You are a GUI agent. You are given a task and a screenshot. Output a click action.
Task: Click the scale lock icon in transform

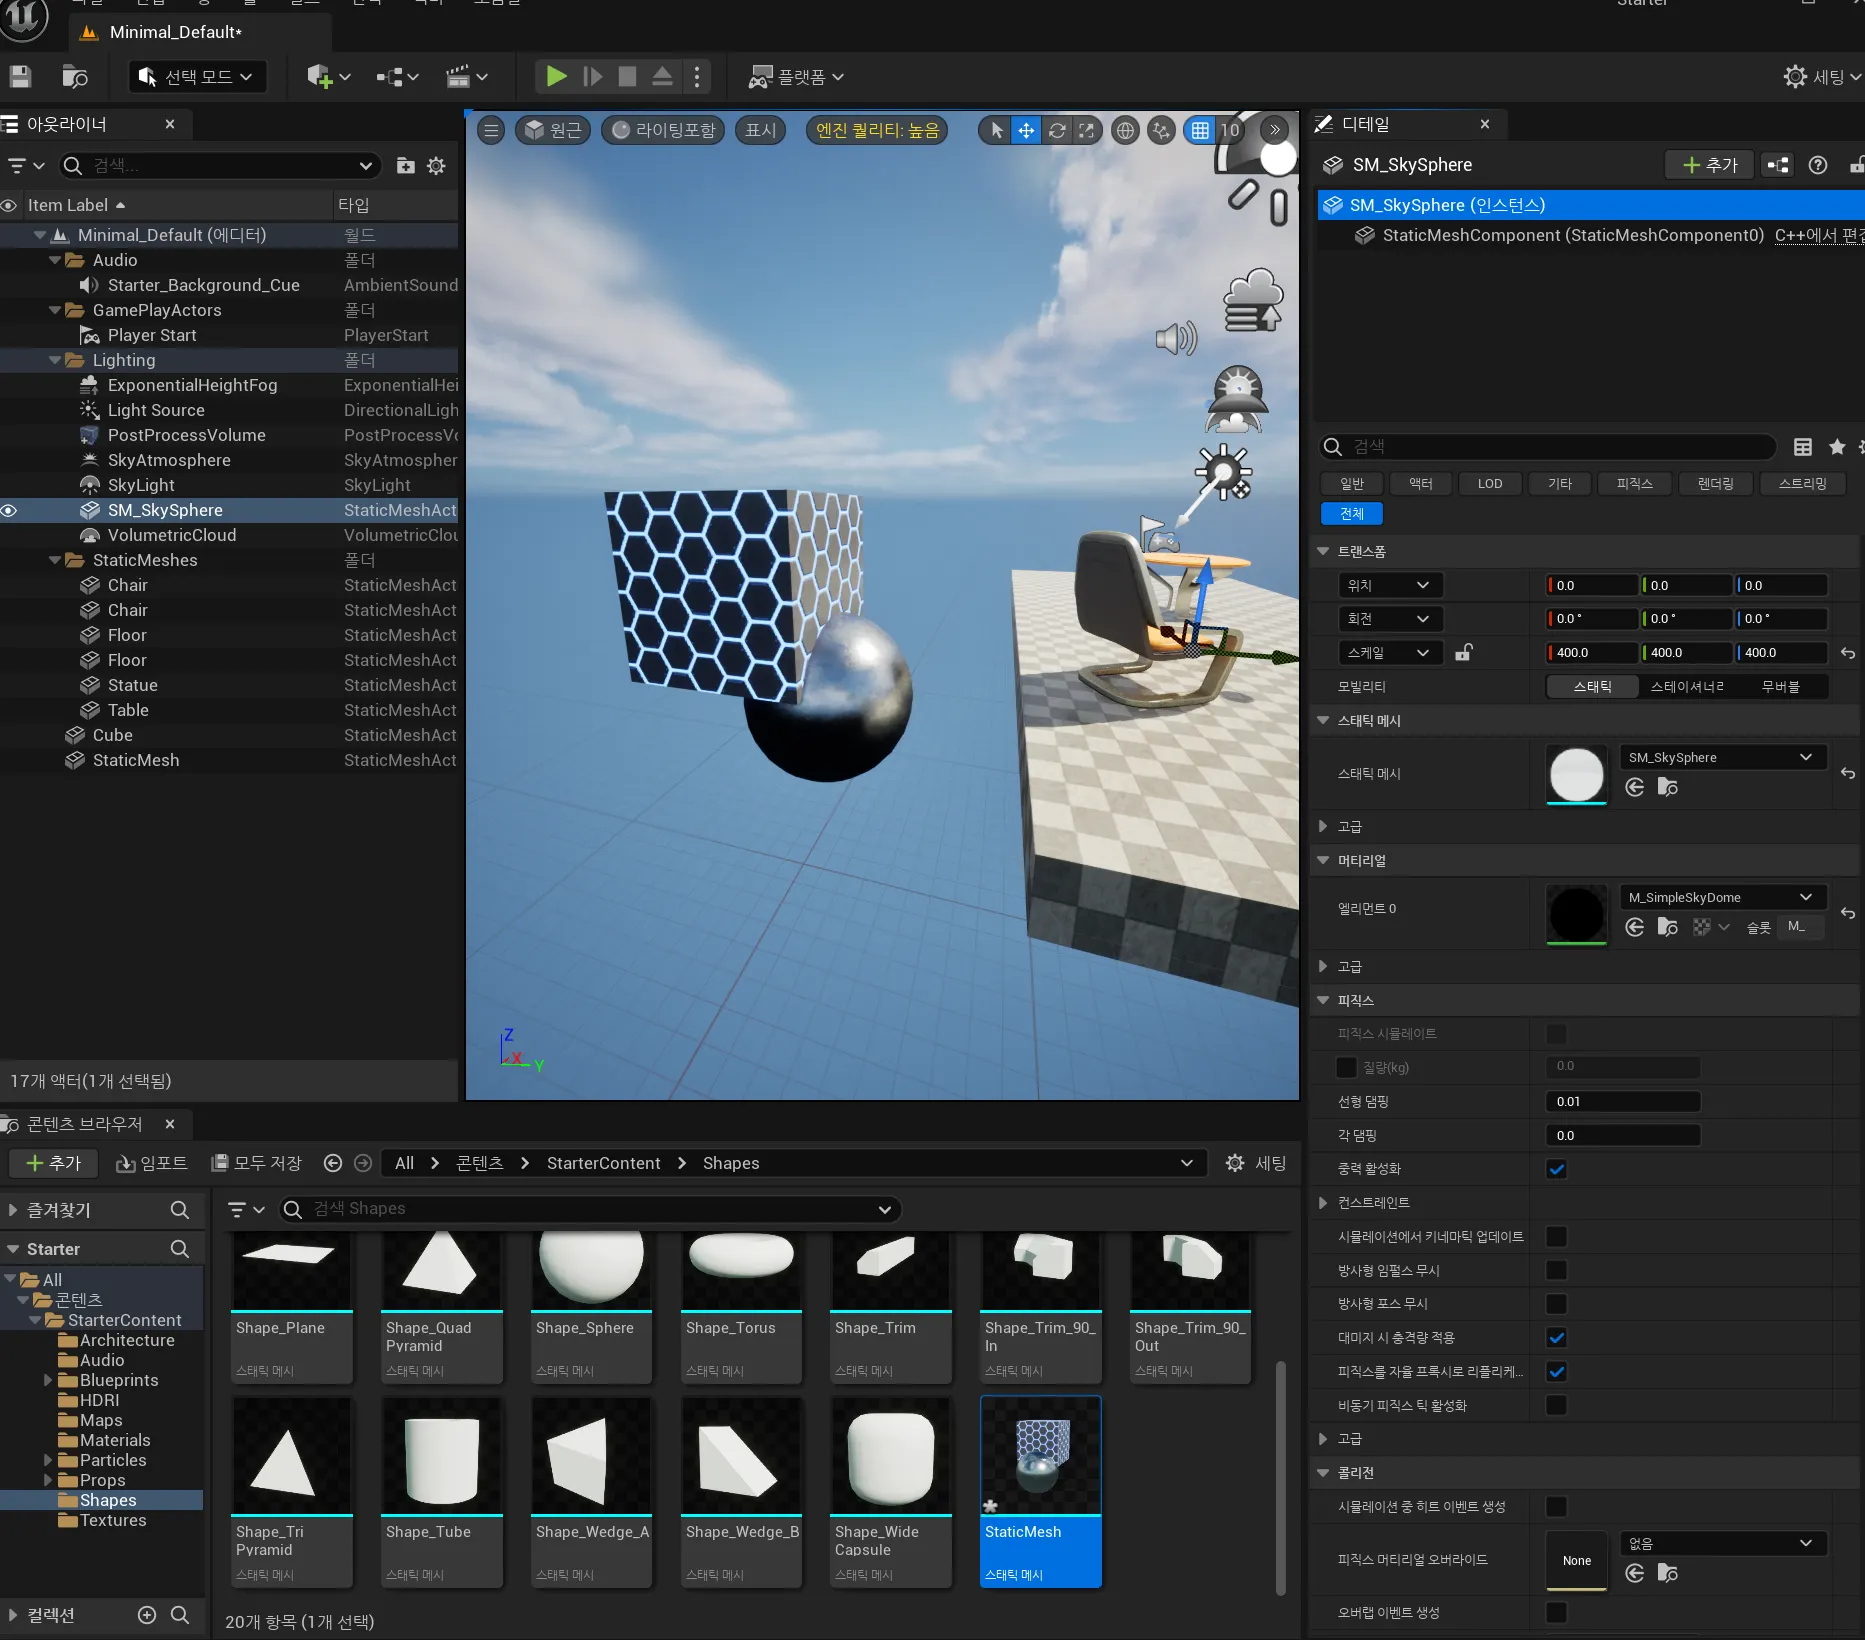(1463, 653)
